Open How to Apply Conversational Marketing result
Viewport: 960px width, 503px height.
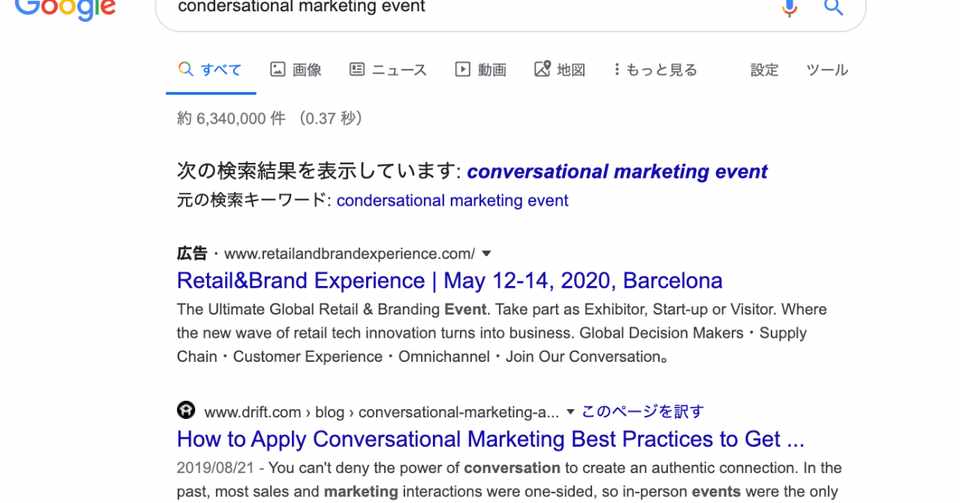tap(490, 439)
